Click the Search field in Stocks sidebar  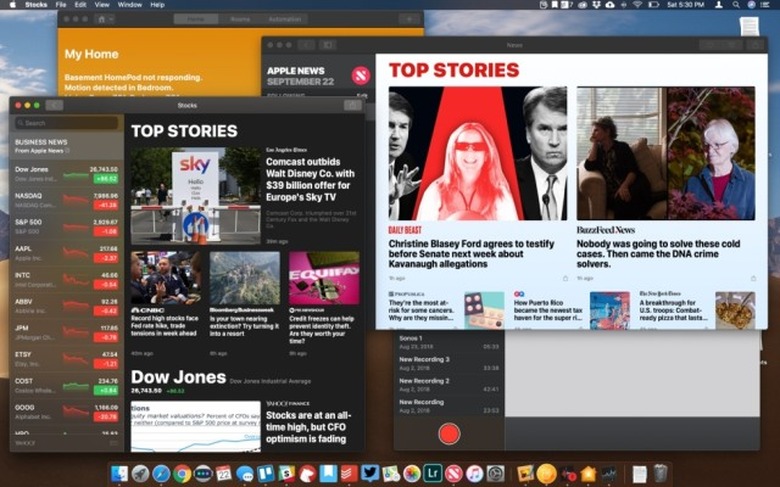click(67, 123)
